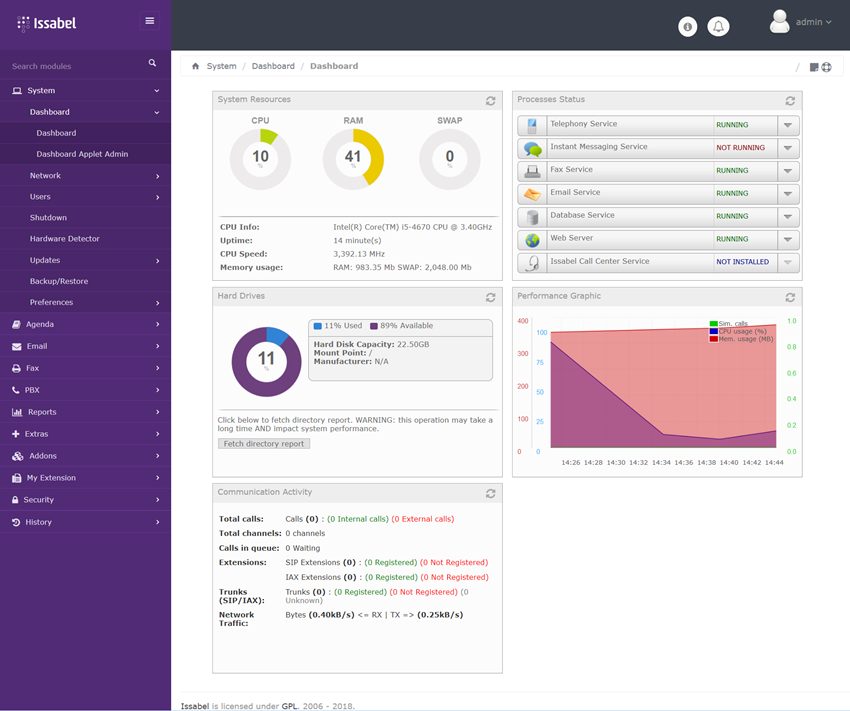Expand the Preferences submenu
Viewport: 850px width, 711px height.
(x=85, y=302)
